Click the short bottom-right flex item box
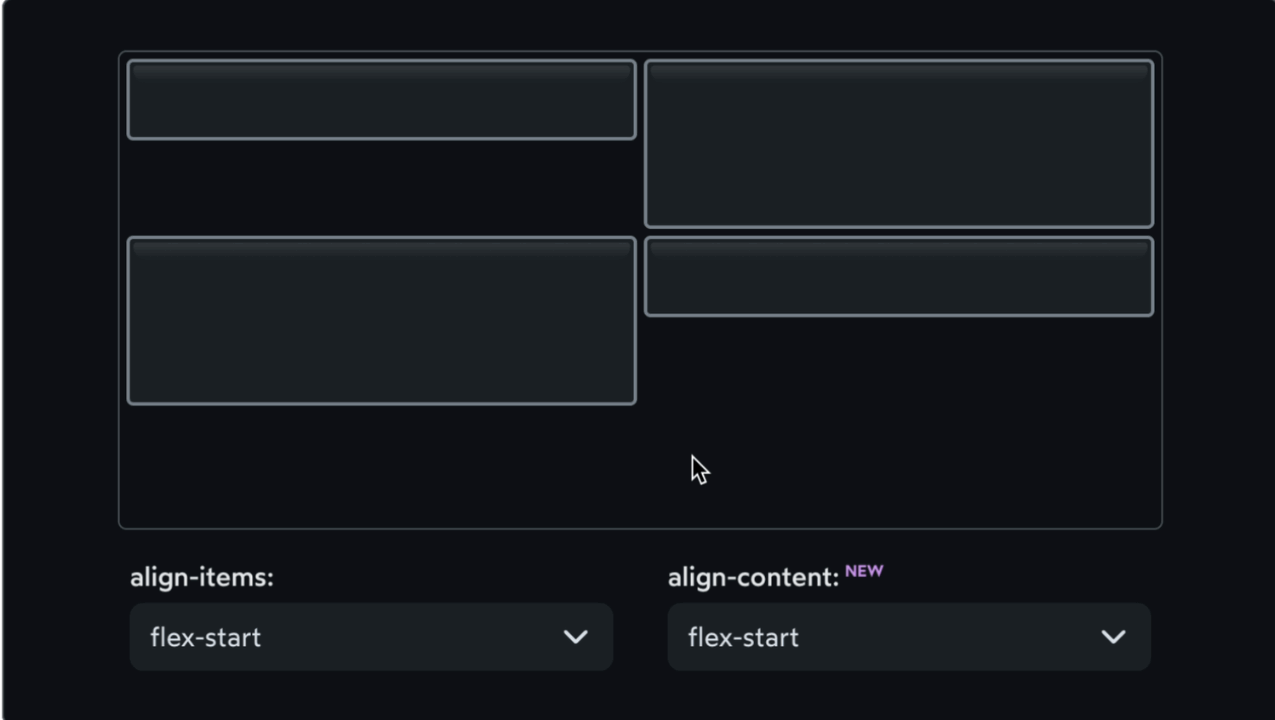1275x720 pixels. pos(898,277)
